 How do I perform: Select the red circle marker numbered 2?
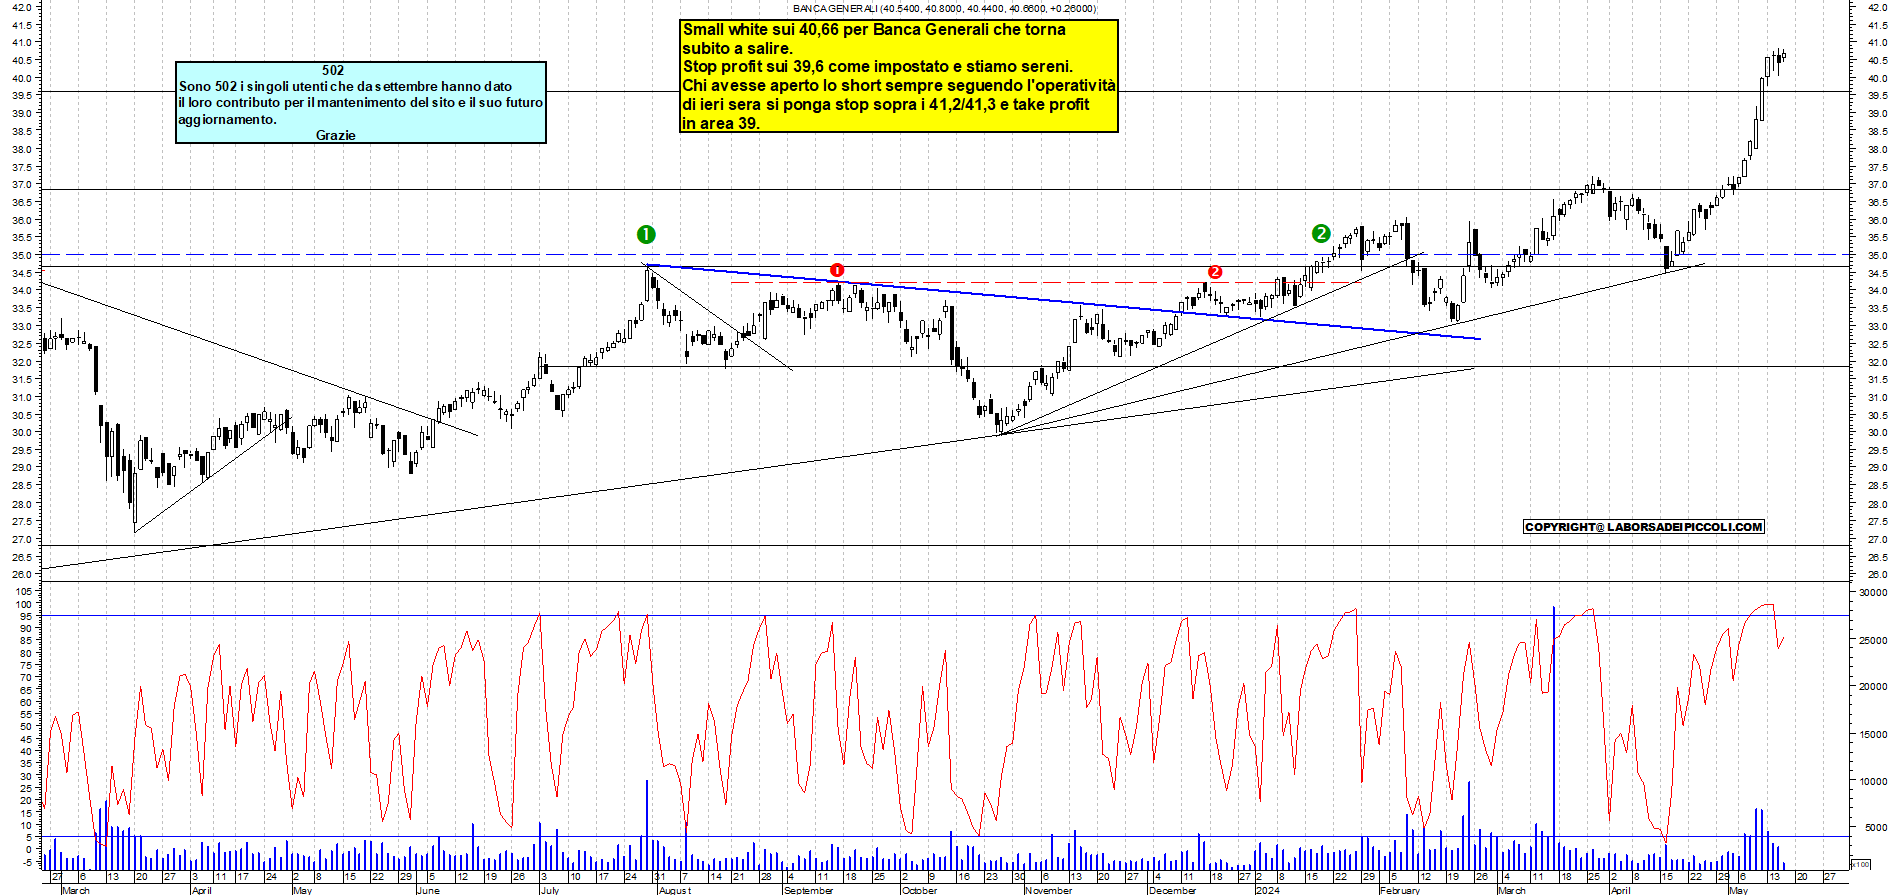click(1215, 271)
